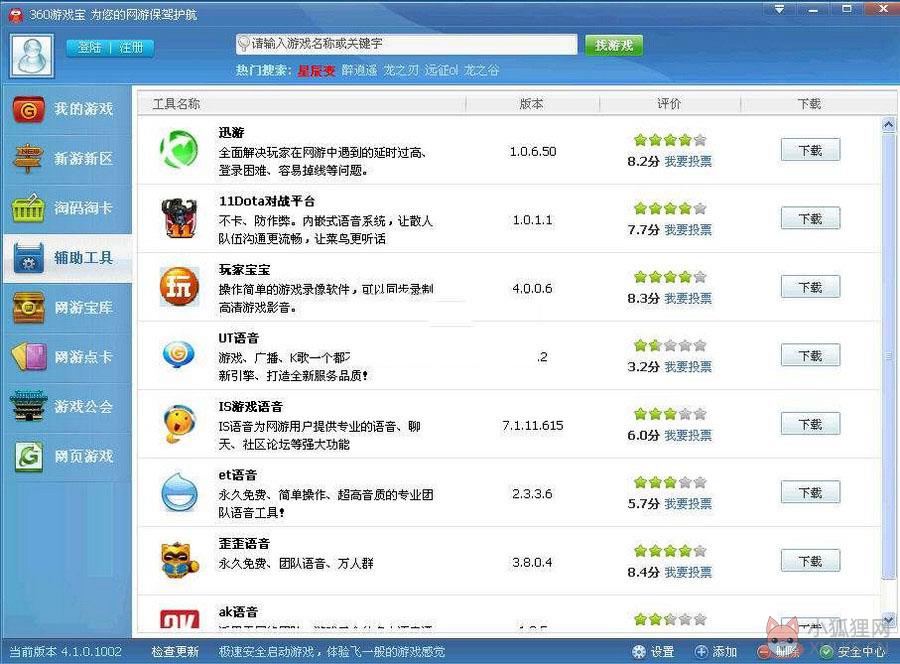Click the ak语音 red icon
900x664 pixels.
(179, 619)
